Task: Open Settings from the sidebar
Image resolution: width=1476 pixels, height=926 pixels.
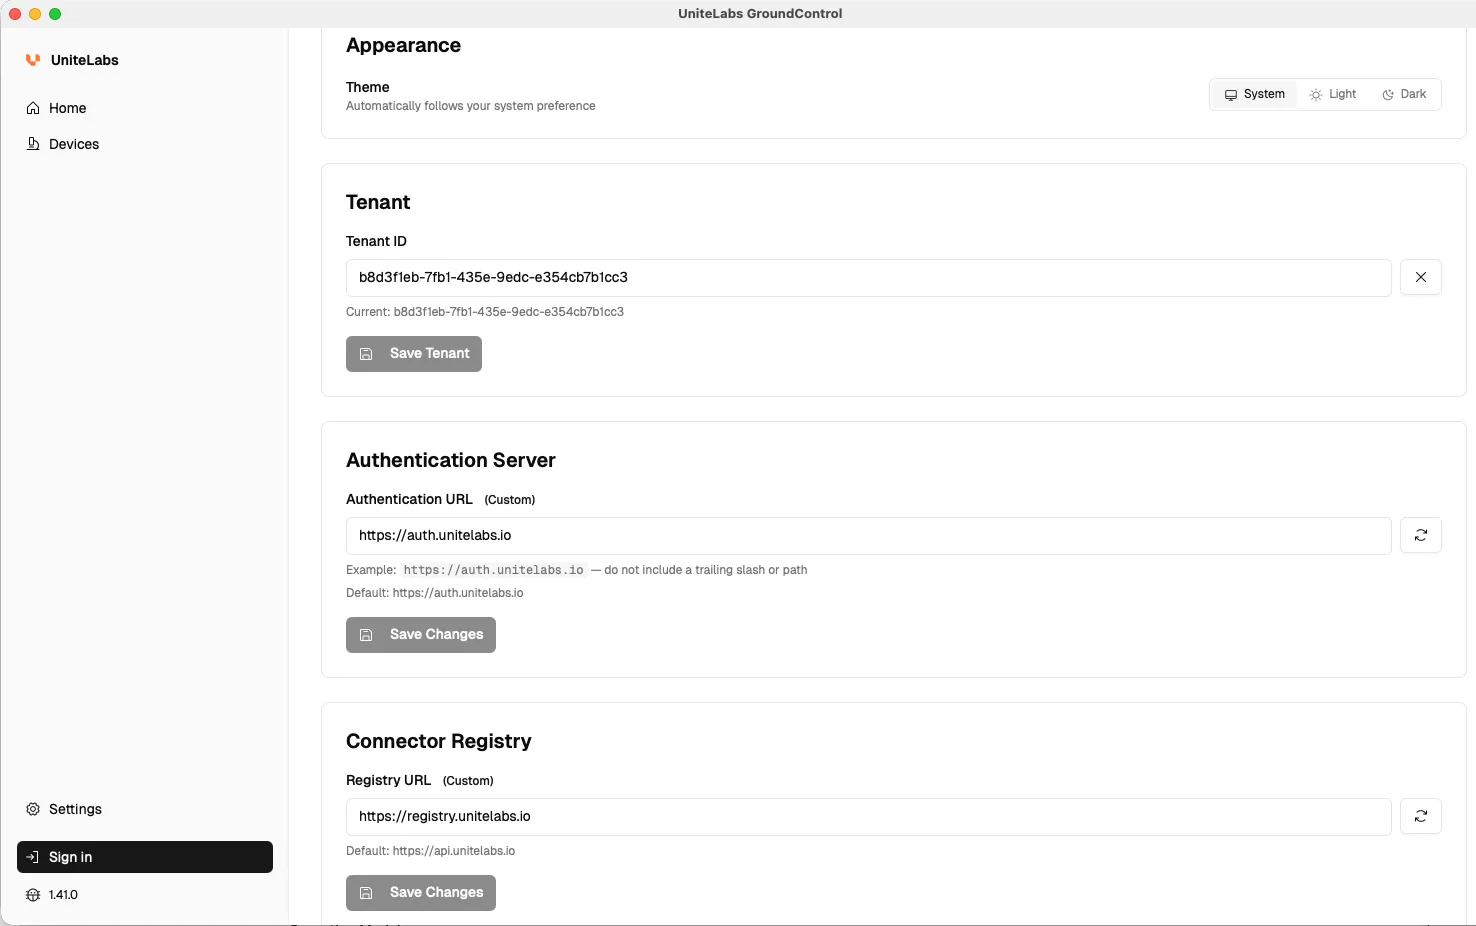Action: click(x=145, y=809)
